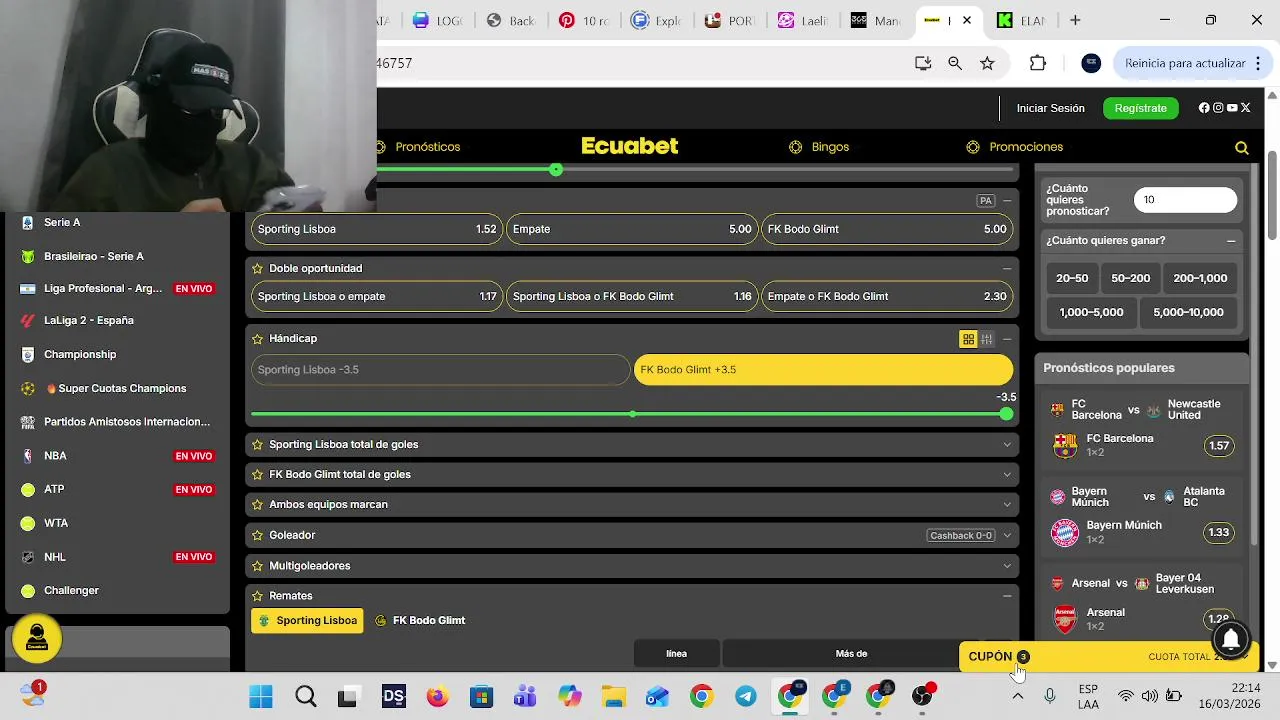This screenshot has width=1280, height=720.
Task: Star the Goleador market
Action: pyautogui.click(x=258, y=535)
